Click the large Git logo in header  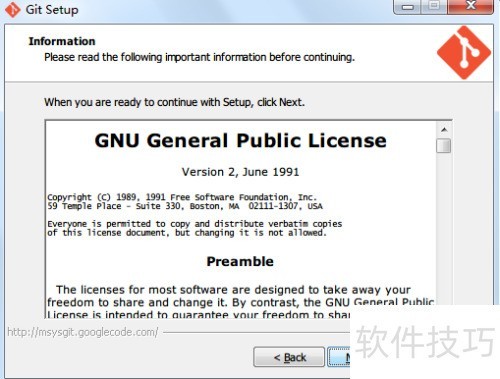464,53
